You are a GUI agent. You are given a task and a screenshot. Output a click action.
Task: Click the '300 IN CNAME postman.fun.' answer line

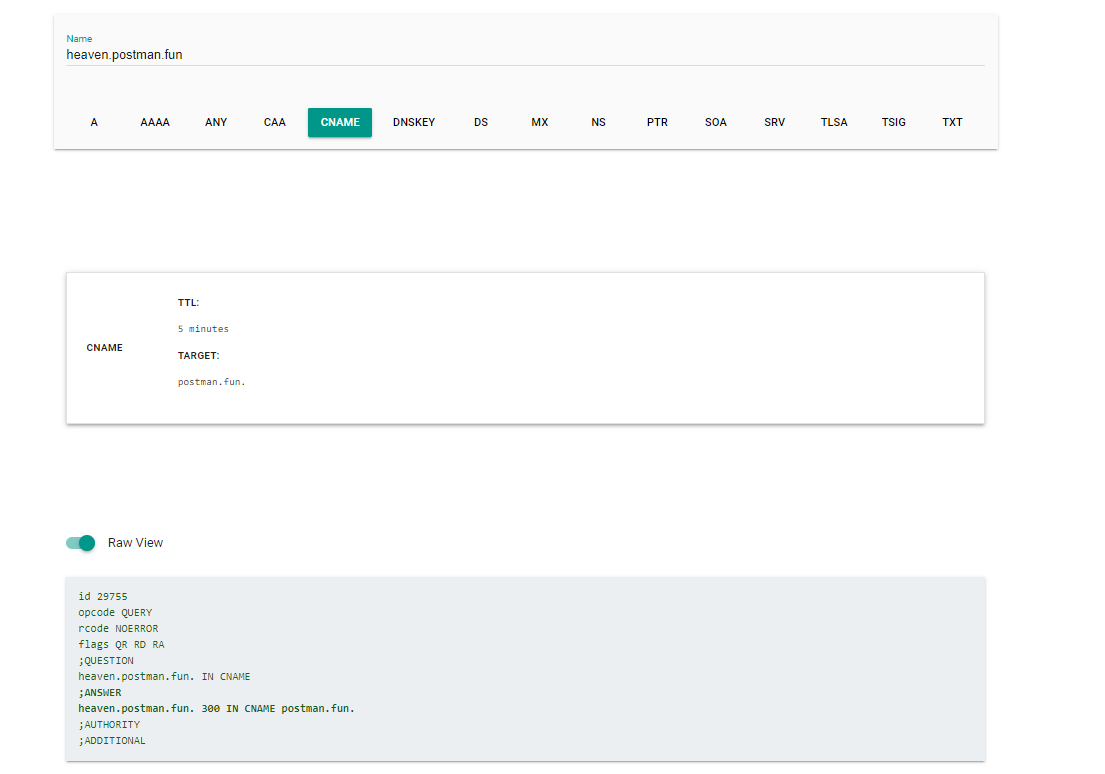click(216, 708)
